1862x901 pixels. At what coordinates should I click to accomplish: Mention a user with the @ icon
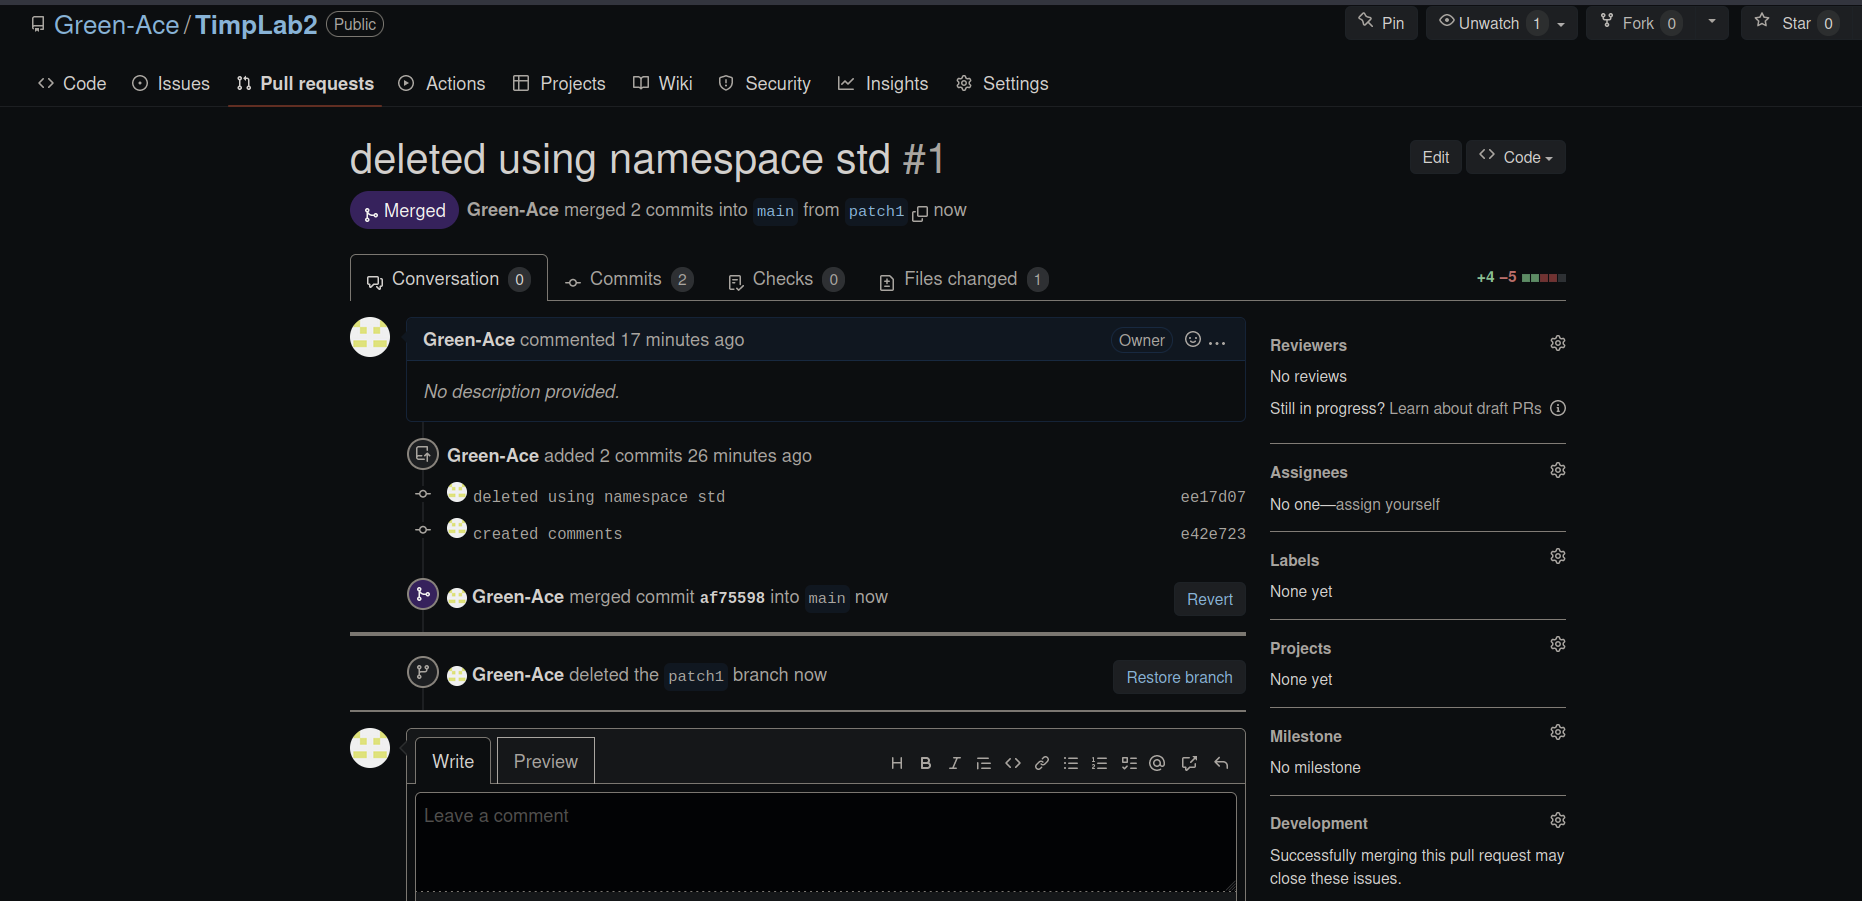click(x=1157, y=762)
